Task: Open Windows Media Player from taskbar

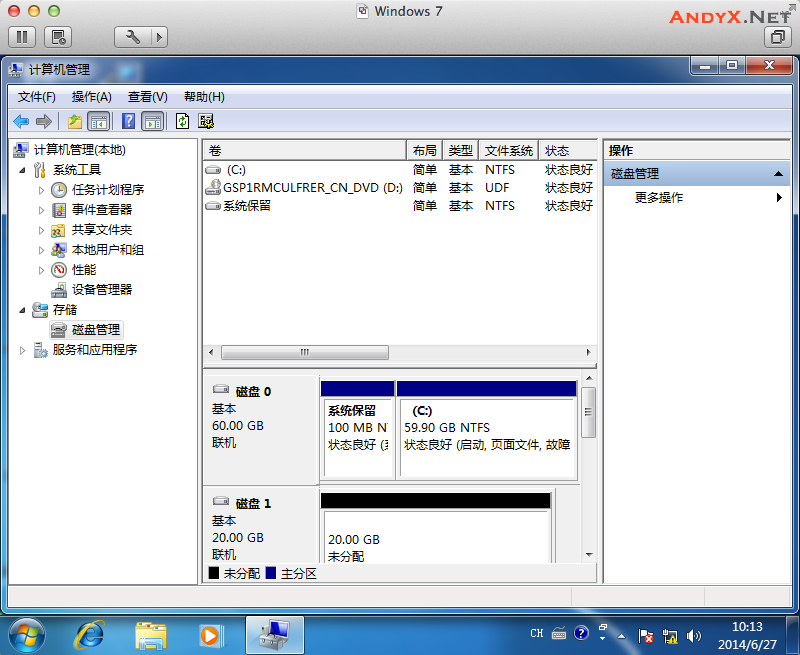Action: (x=210, y=636)
